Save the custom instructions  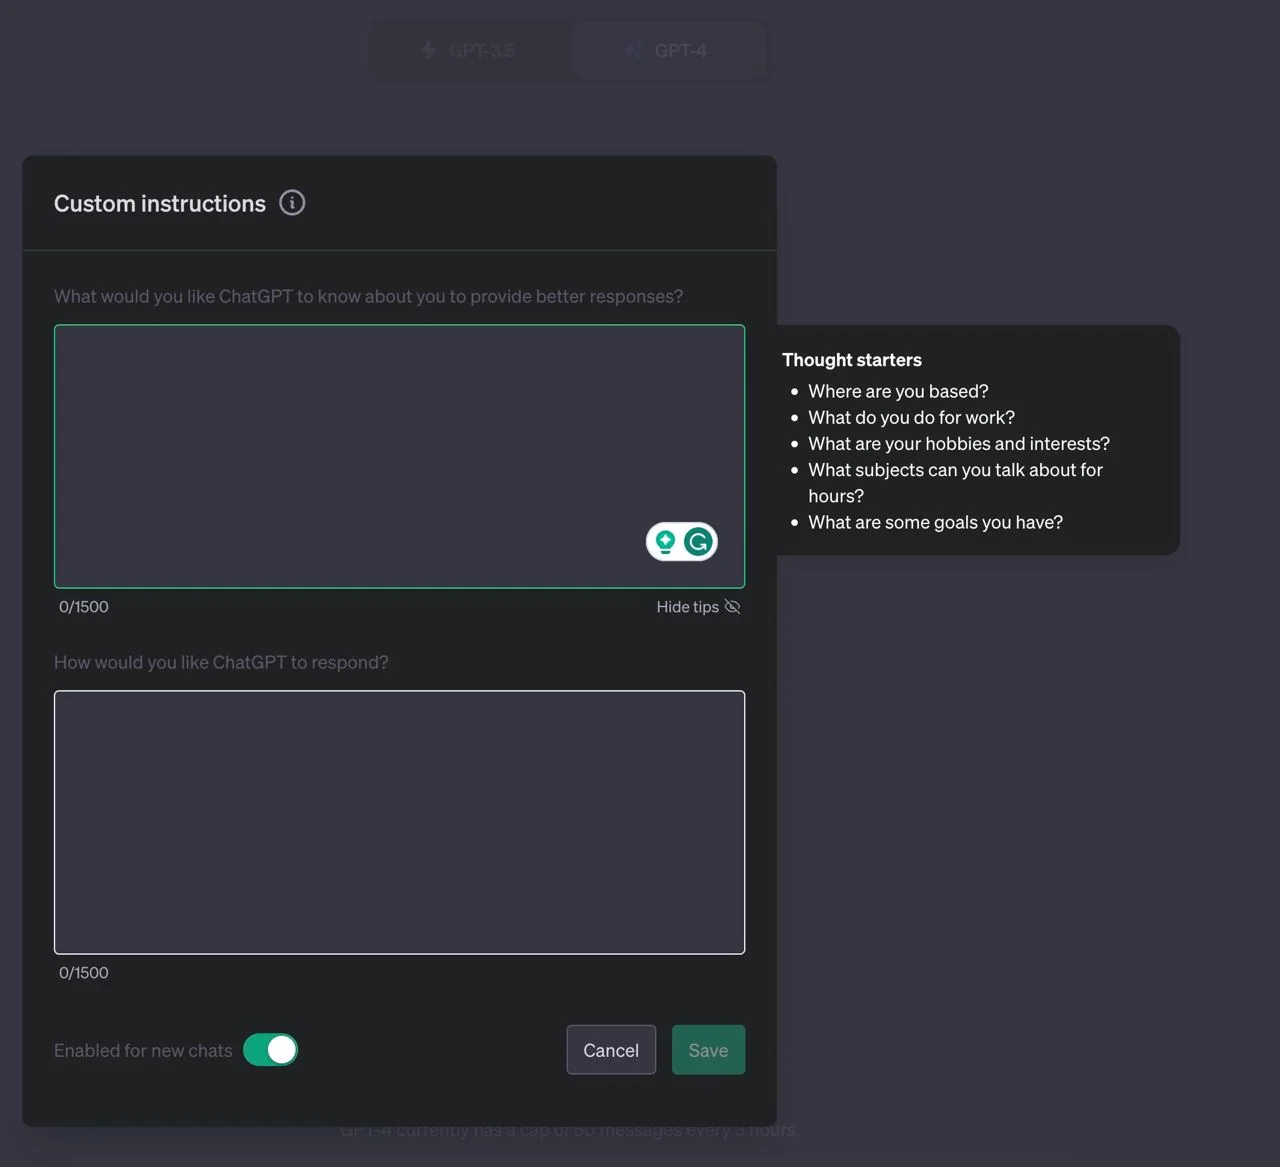coord(708,1050)
